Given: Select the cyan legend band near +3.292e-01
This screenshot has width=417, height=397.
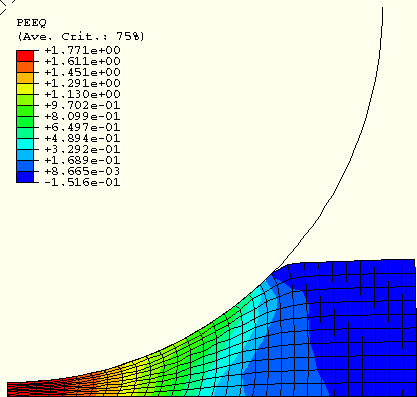Looking at the screenshot, I should [25, 144].
